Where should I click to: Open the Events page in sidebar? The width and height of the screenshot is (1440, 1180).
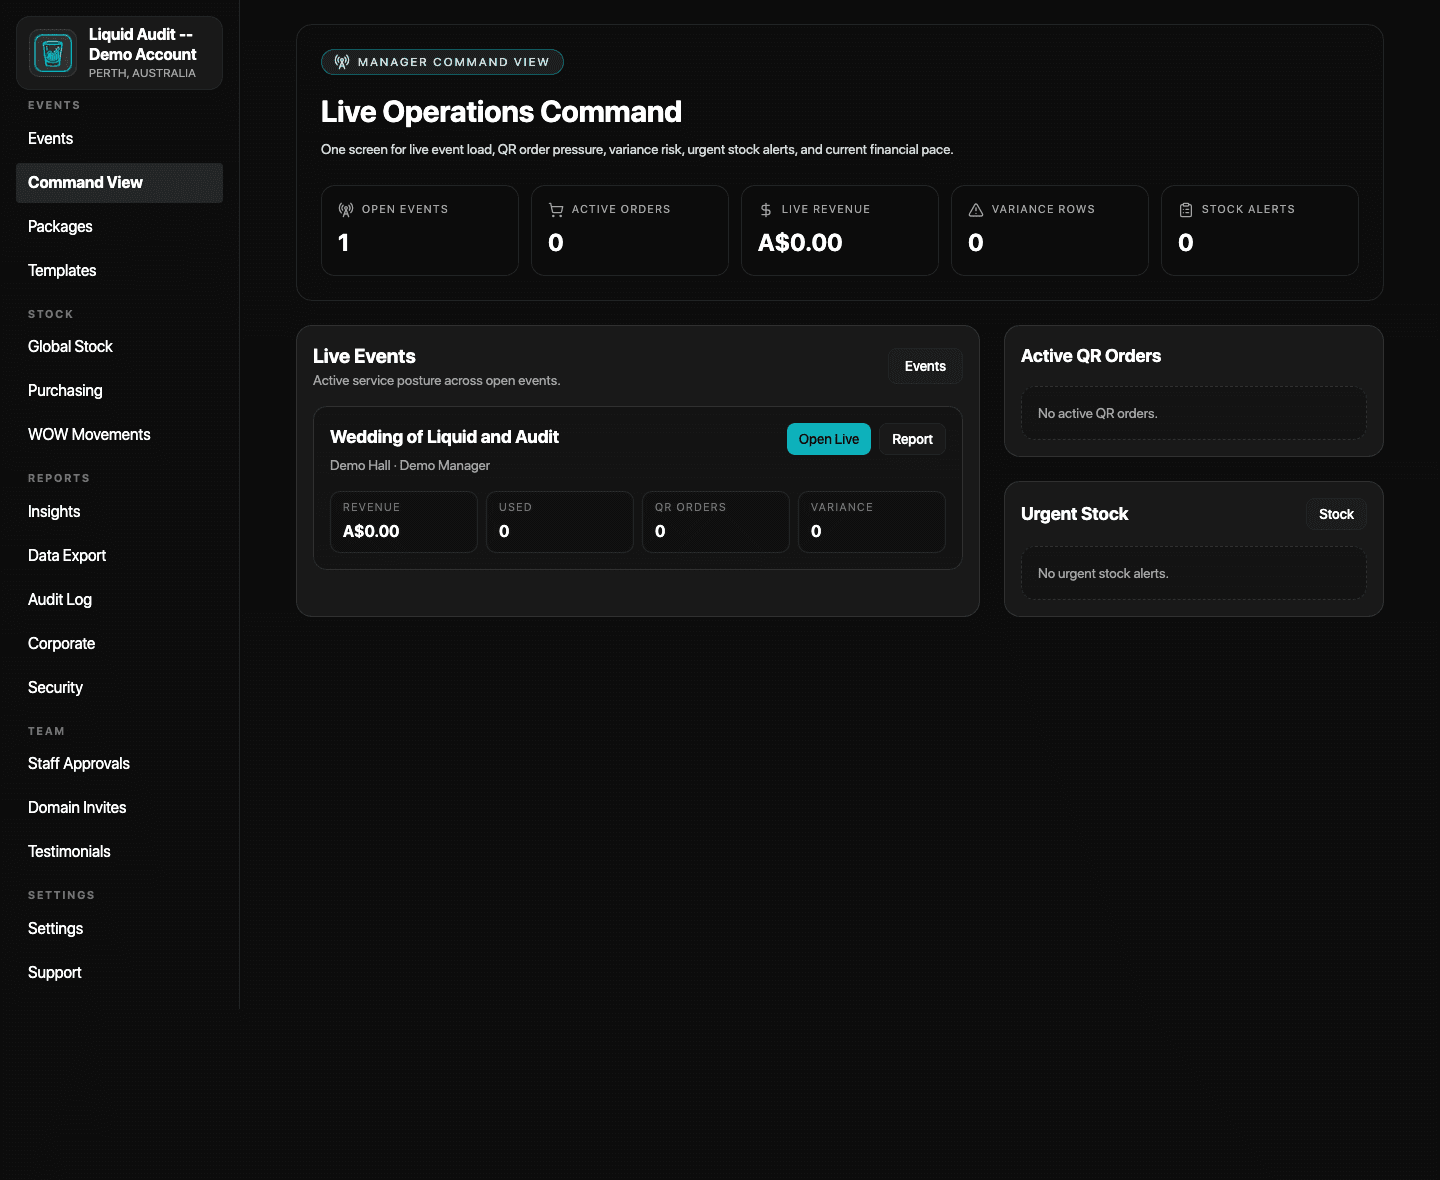(119, 139)
